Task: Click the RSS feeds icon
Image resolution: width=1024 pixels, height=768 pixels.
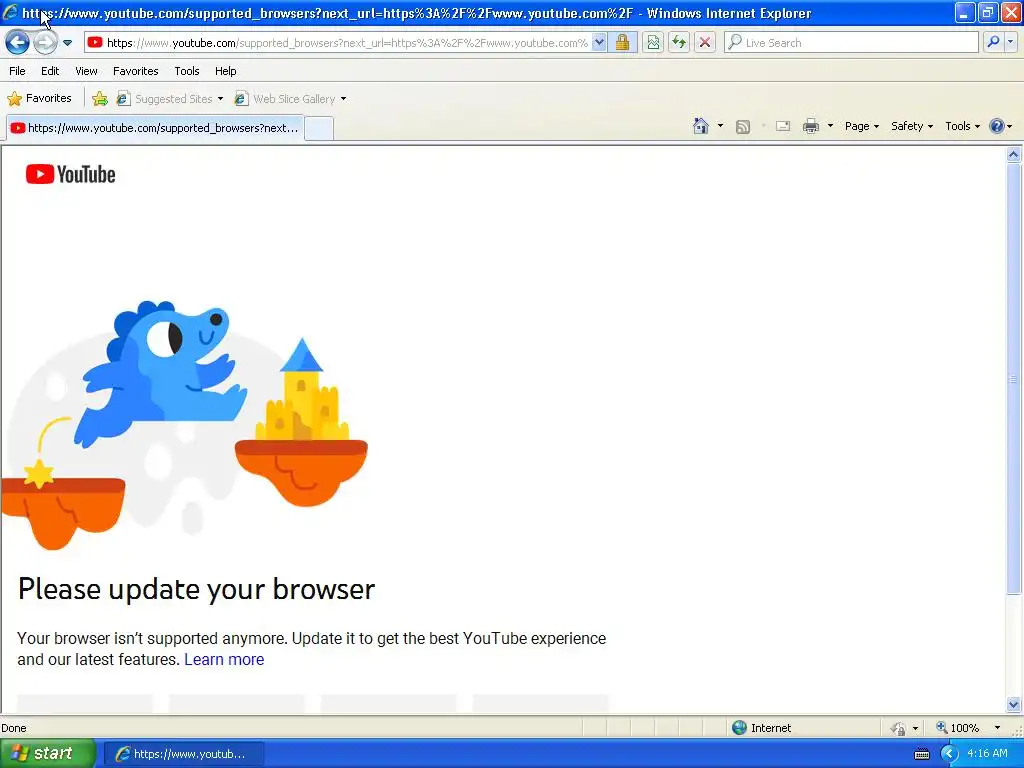Action: click(743, 127)
